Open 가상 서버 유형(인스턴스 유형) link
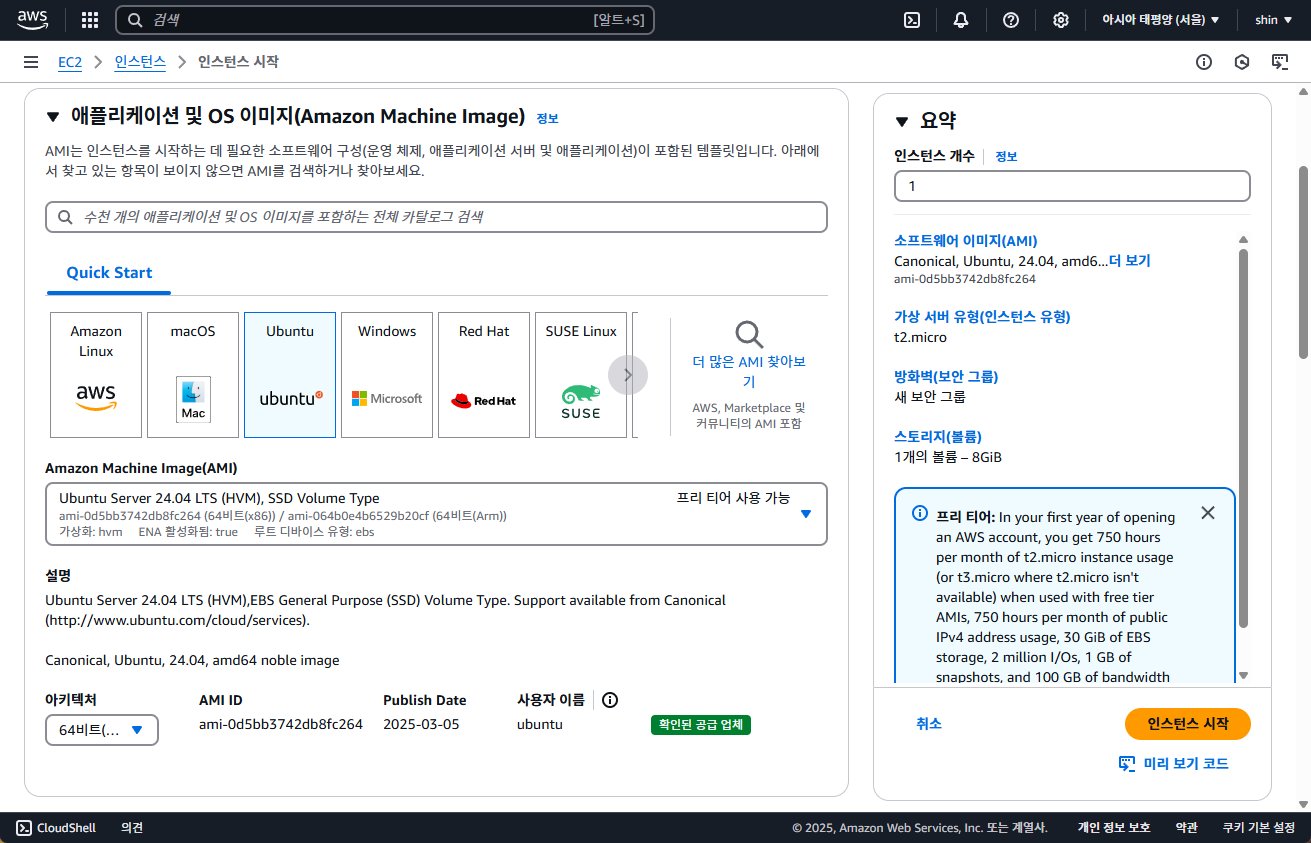Screen dimensions: 1311x843 click(x=982, y=317)
